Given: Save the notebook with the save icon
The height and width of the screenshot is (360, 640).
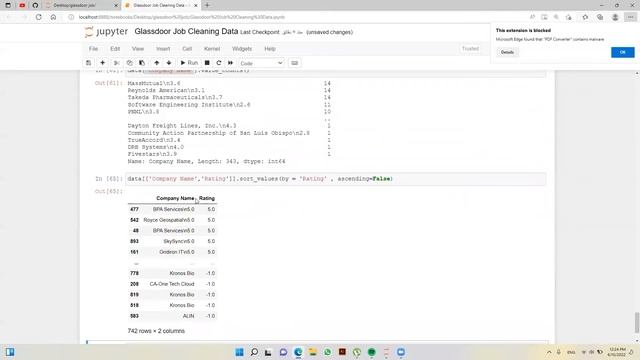Looking at the screenshot, I should 89,63.
